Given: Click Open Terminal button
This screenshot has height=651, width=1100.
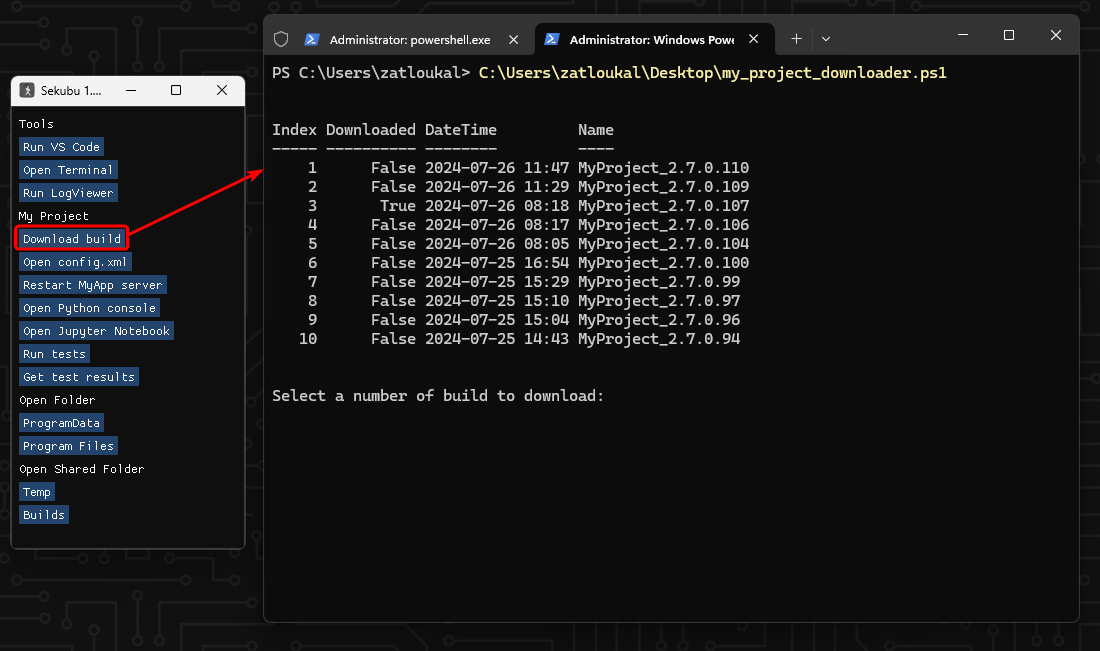Looking at the screenshot, I should point(68,170).
